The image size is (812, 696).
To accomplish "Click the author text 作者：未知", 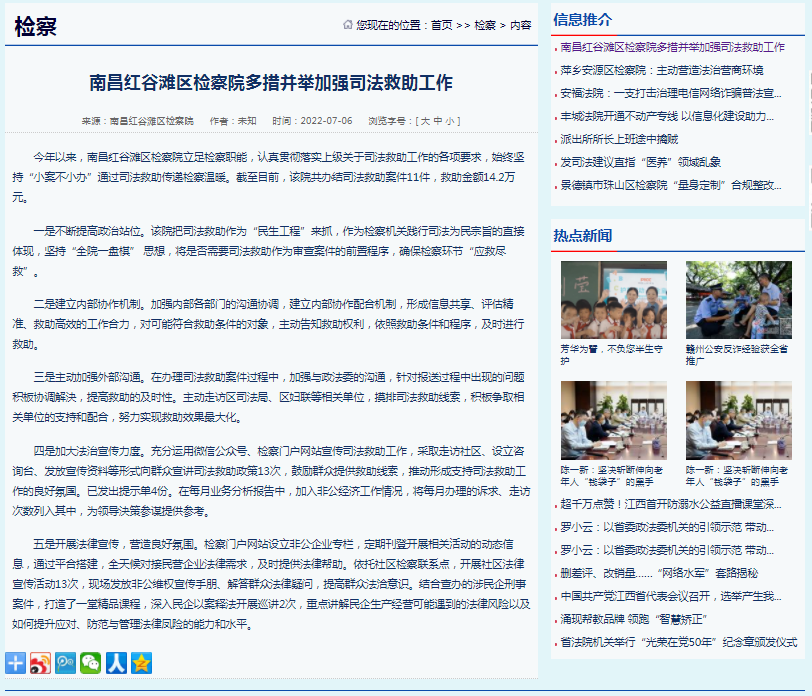I will pyautogui.click(x=233, y=121).
